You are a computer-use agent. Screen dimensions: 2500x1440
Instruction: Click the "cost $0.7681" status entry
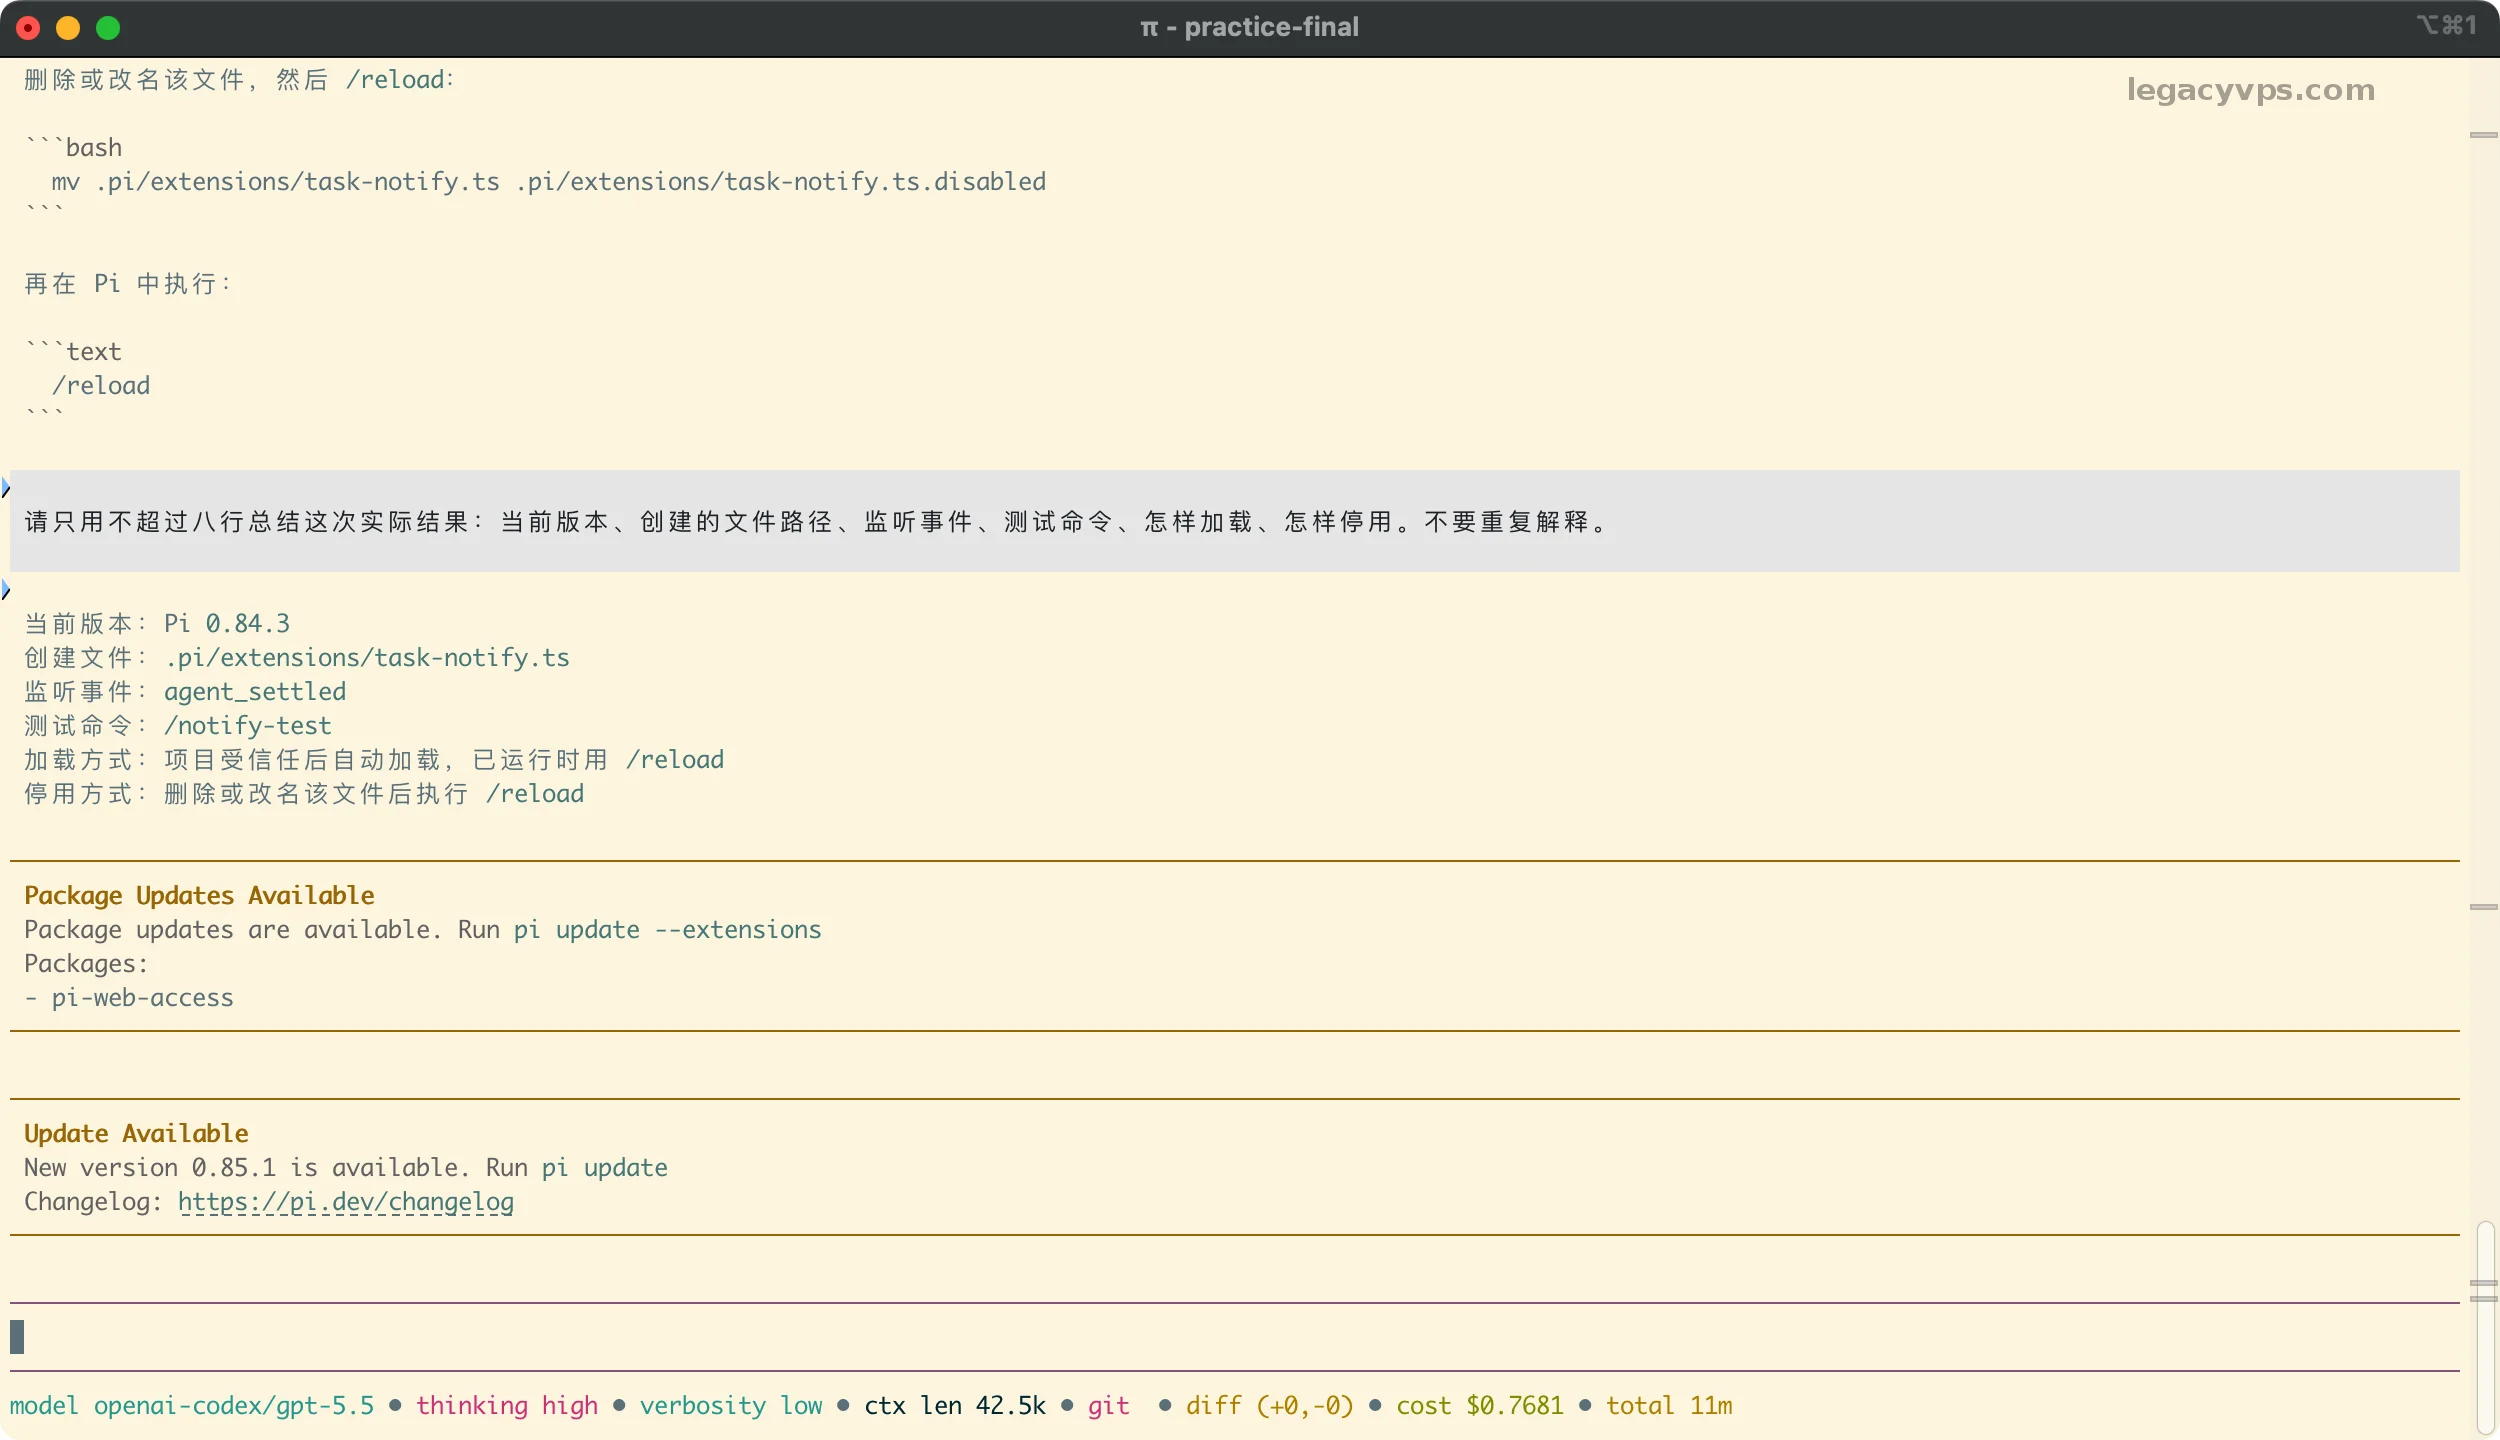coord(1480,1405)
